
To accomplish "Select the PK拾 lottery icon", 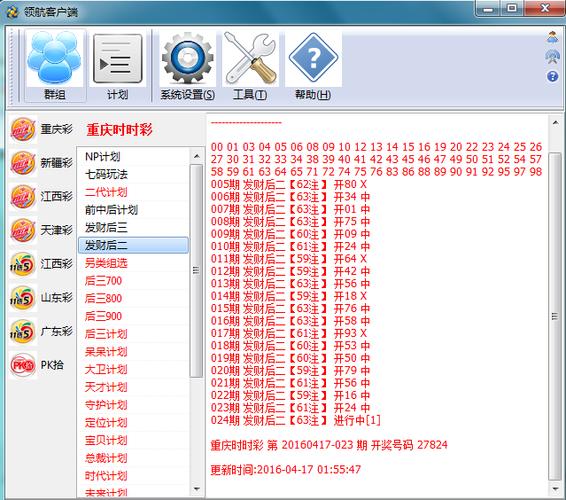I will coord(23,365).
